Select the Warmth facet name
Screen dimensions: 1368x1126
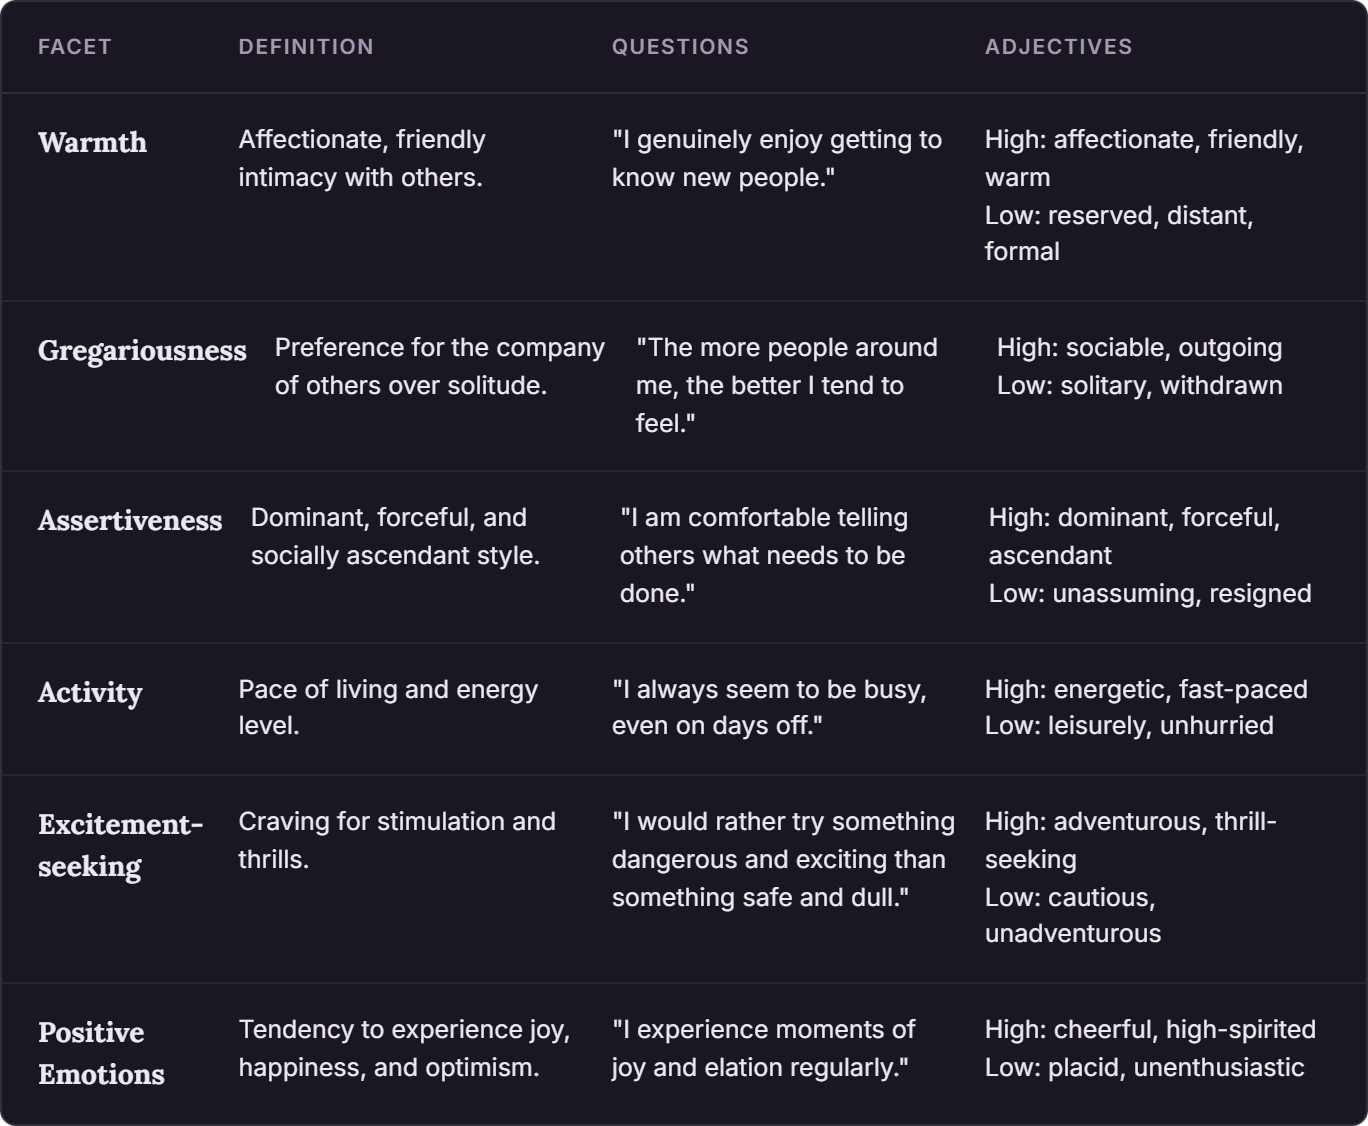click(x=92, y=142)
